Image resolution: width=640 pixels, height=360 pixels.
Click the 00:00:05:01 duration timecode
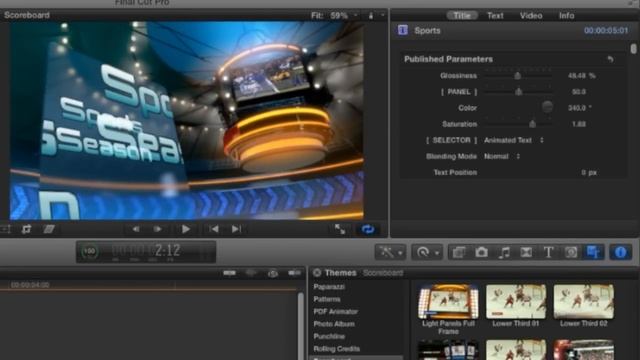pos(606,31)
